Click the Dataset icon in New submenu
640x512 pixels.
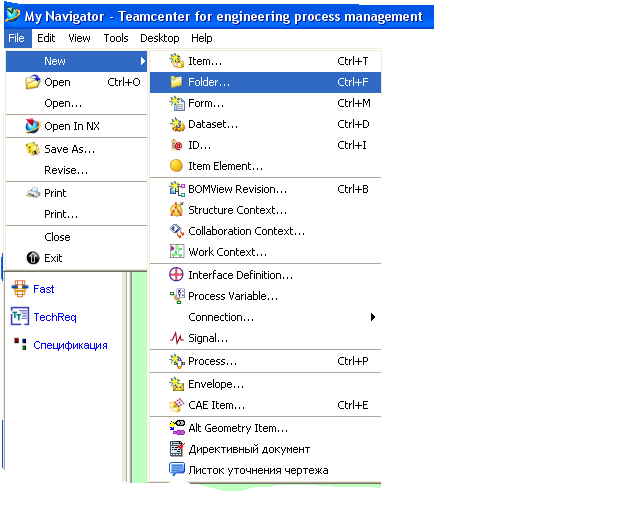tap(177, 124)
